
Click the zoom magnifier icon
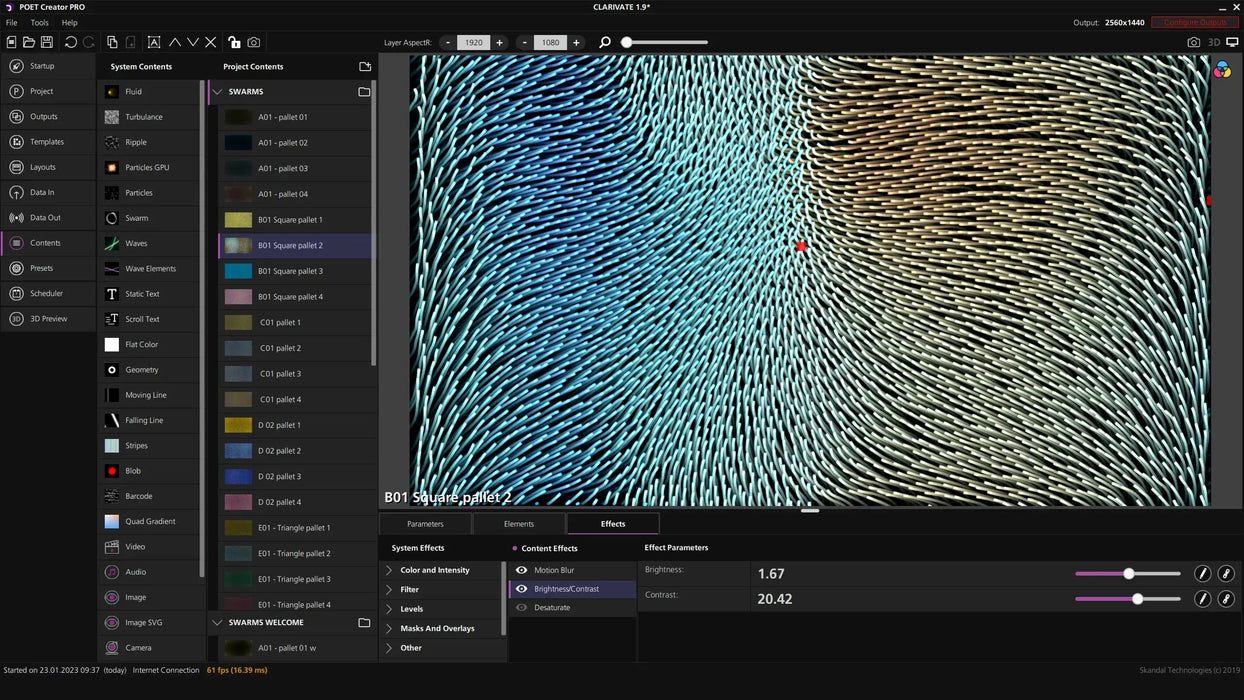pyautogui.click(x=605, y=43)
